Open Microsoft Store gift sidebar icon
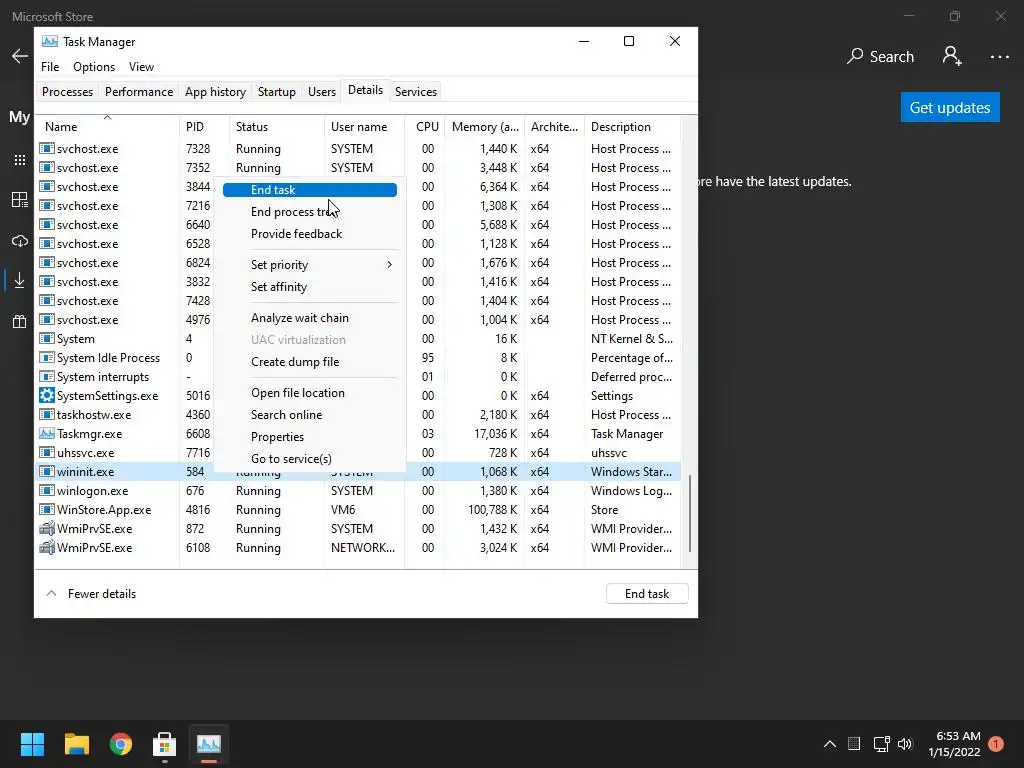Screen dimensions: 1024x768 [20, 321]
